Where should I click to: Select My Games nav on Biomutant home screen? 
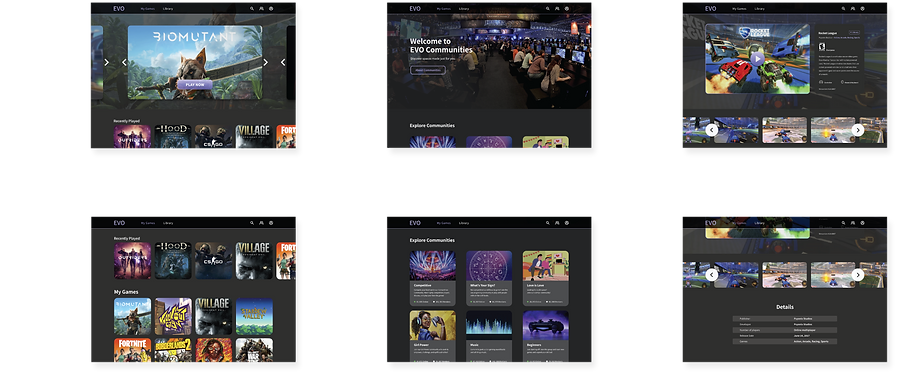tap(148, 9)
